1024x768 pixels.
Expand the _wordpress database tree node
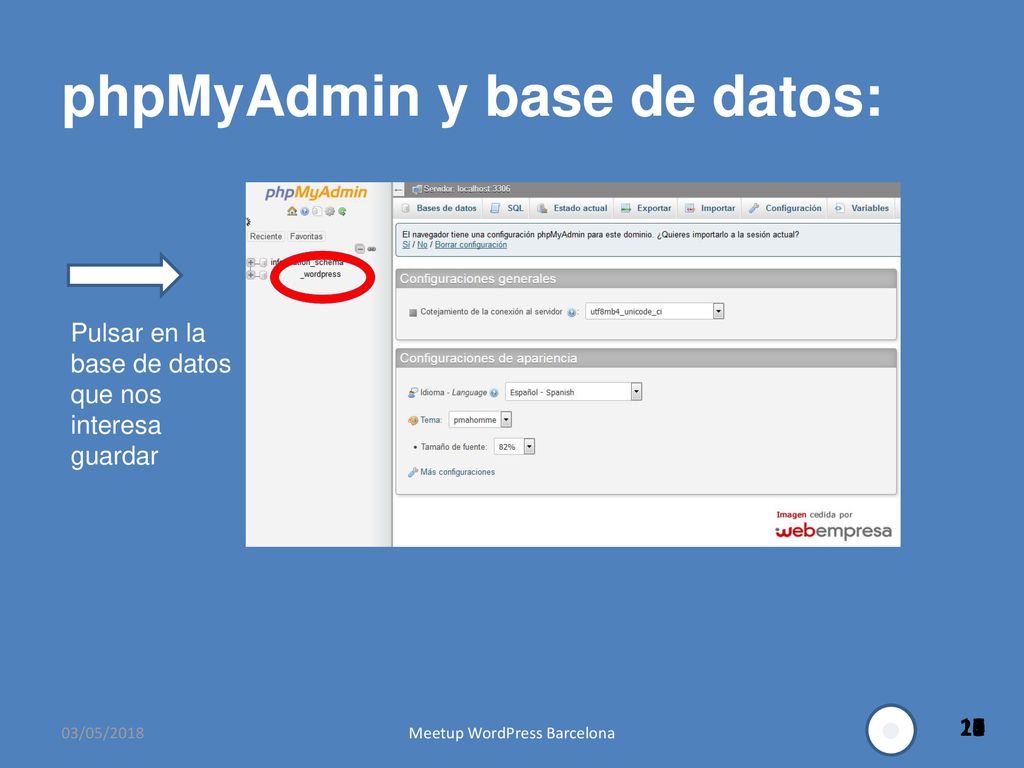coord(251,275)
